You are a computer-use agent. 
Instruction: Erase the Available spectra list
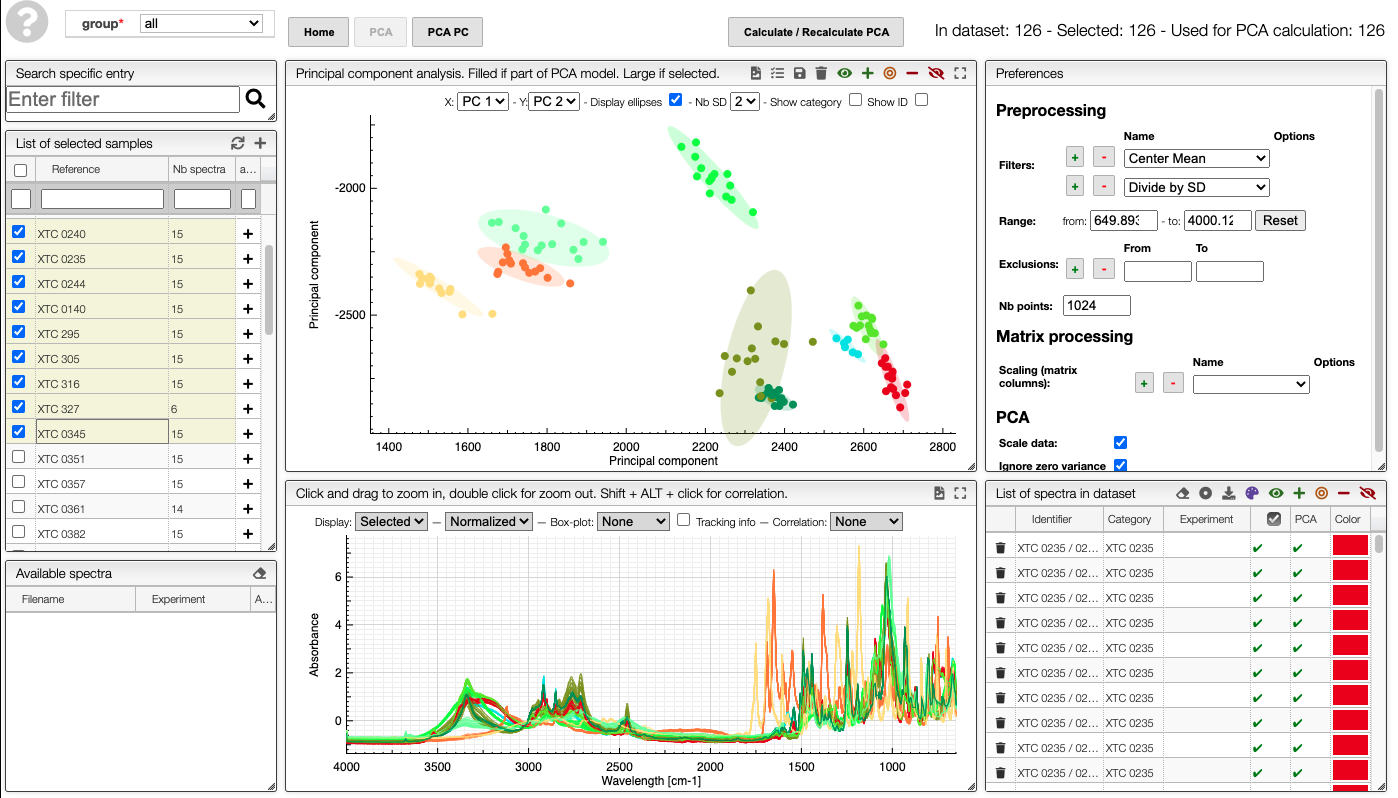(260, 573)
